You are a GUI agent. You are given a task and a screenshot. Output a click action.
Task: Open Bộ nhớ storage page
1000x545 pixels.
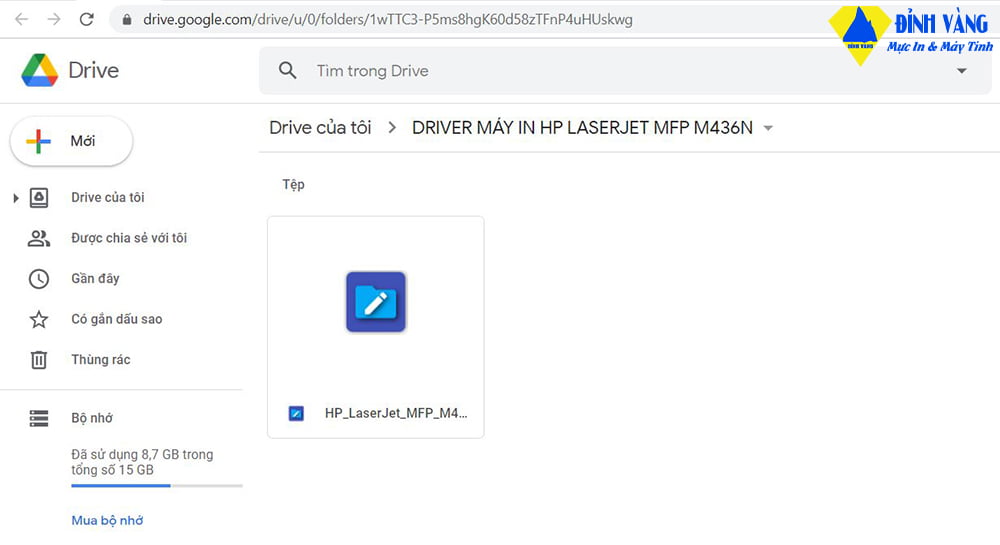(92, 418)
